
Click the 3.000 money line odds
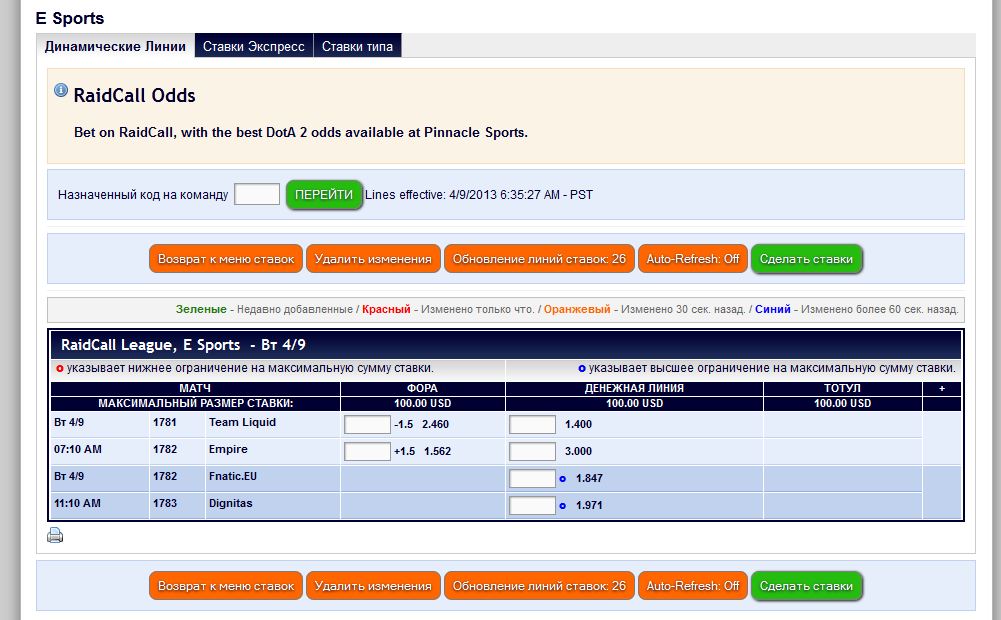[578, 451]
